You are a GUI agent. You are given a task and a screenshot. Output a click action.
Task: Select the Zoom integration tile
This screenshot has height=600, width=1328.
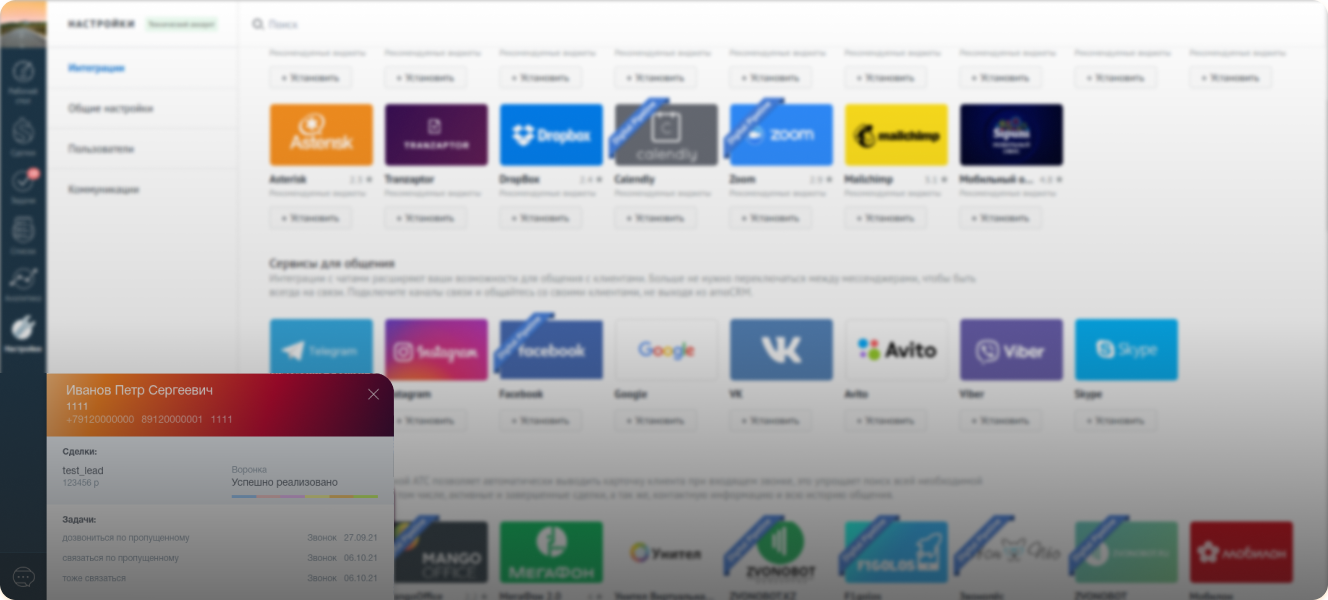[781, 135]
